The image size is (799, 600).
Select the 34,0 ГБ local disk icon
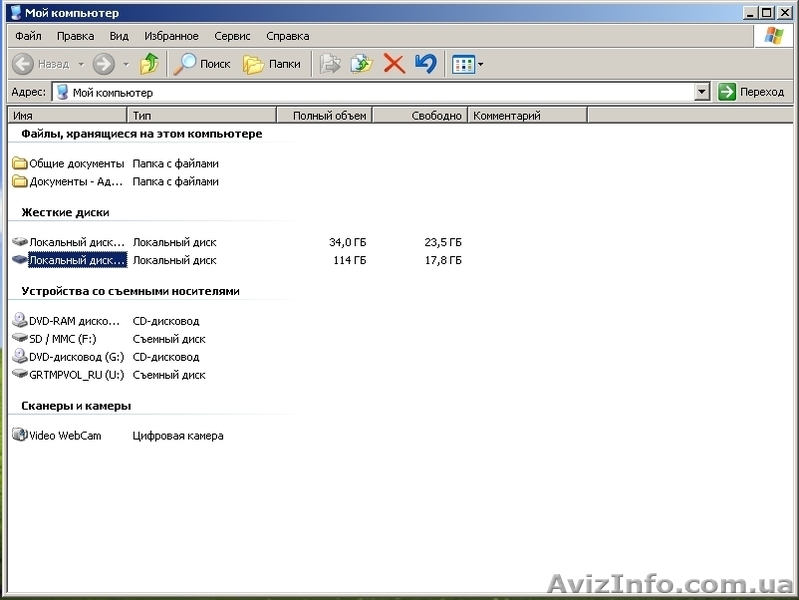click(x=19, y=242)
